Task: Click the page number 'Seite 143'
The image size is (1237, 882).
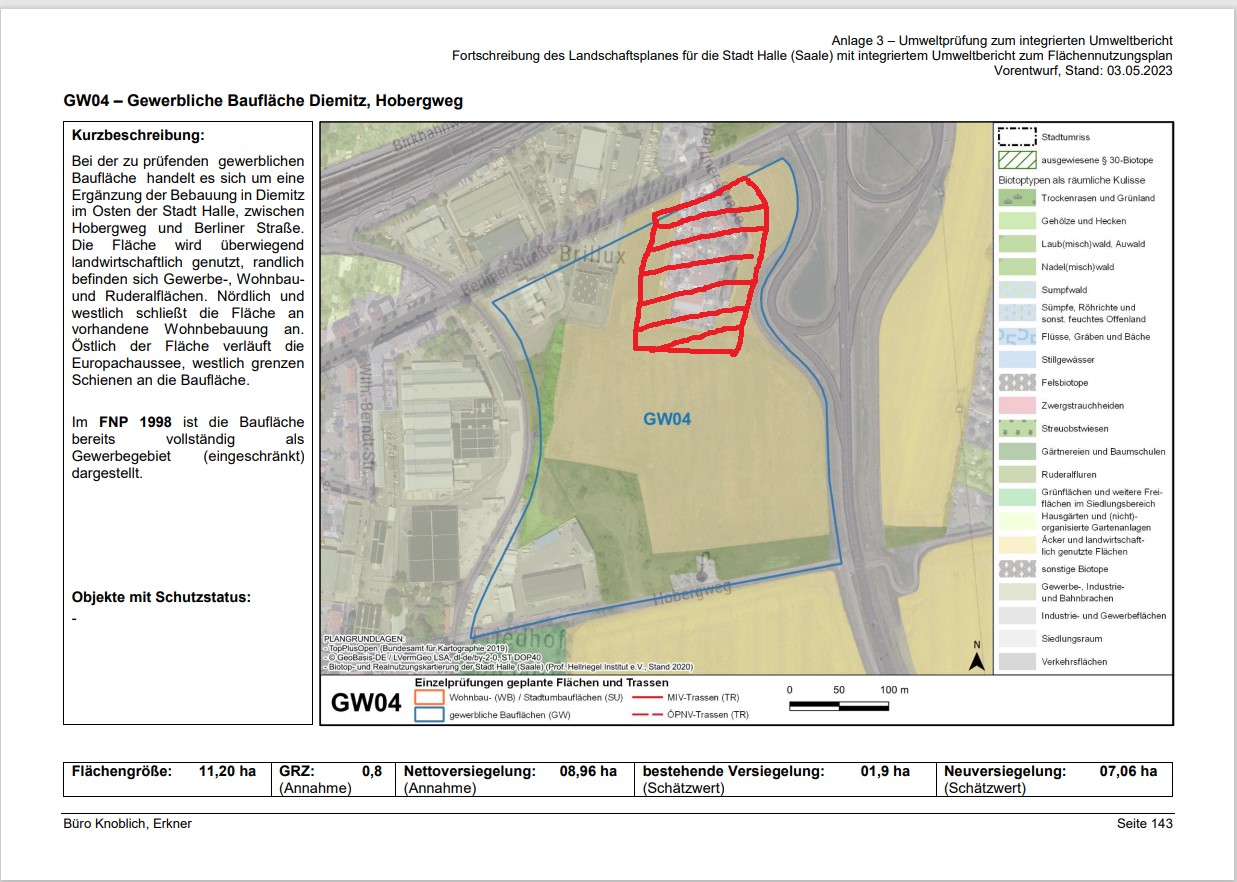Action: pyautogui.click(x=1145, y=823)
